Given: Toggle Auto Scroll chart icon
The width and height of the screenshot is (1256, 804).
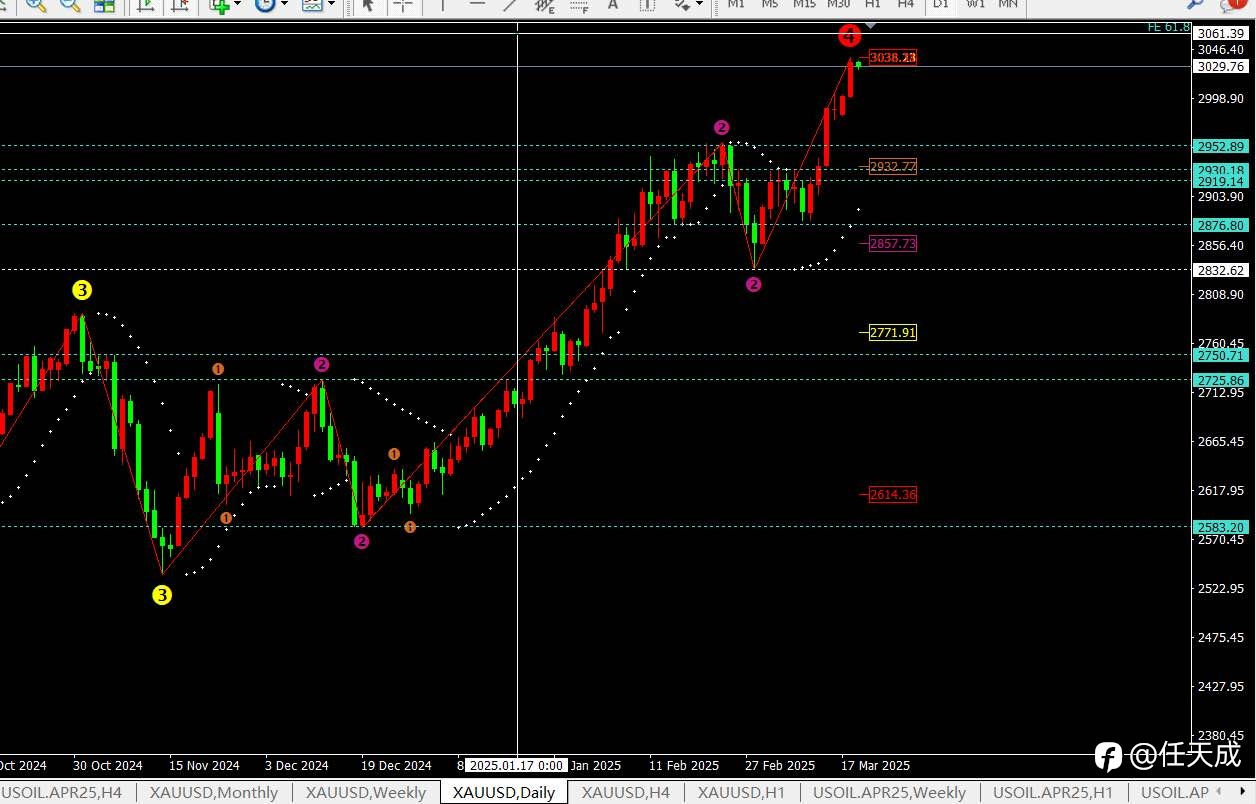Looking at the screenshot, I should pos(146,5).
